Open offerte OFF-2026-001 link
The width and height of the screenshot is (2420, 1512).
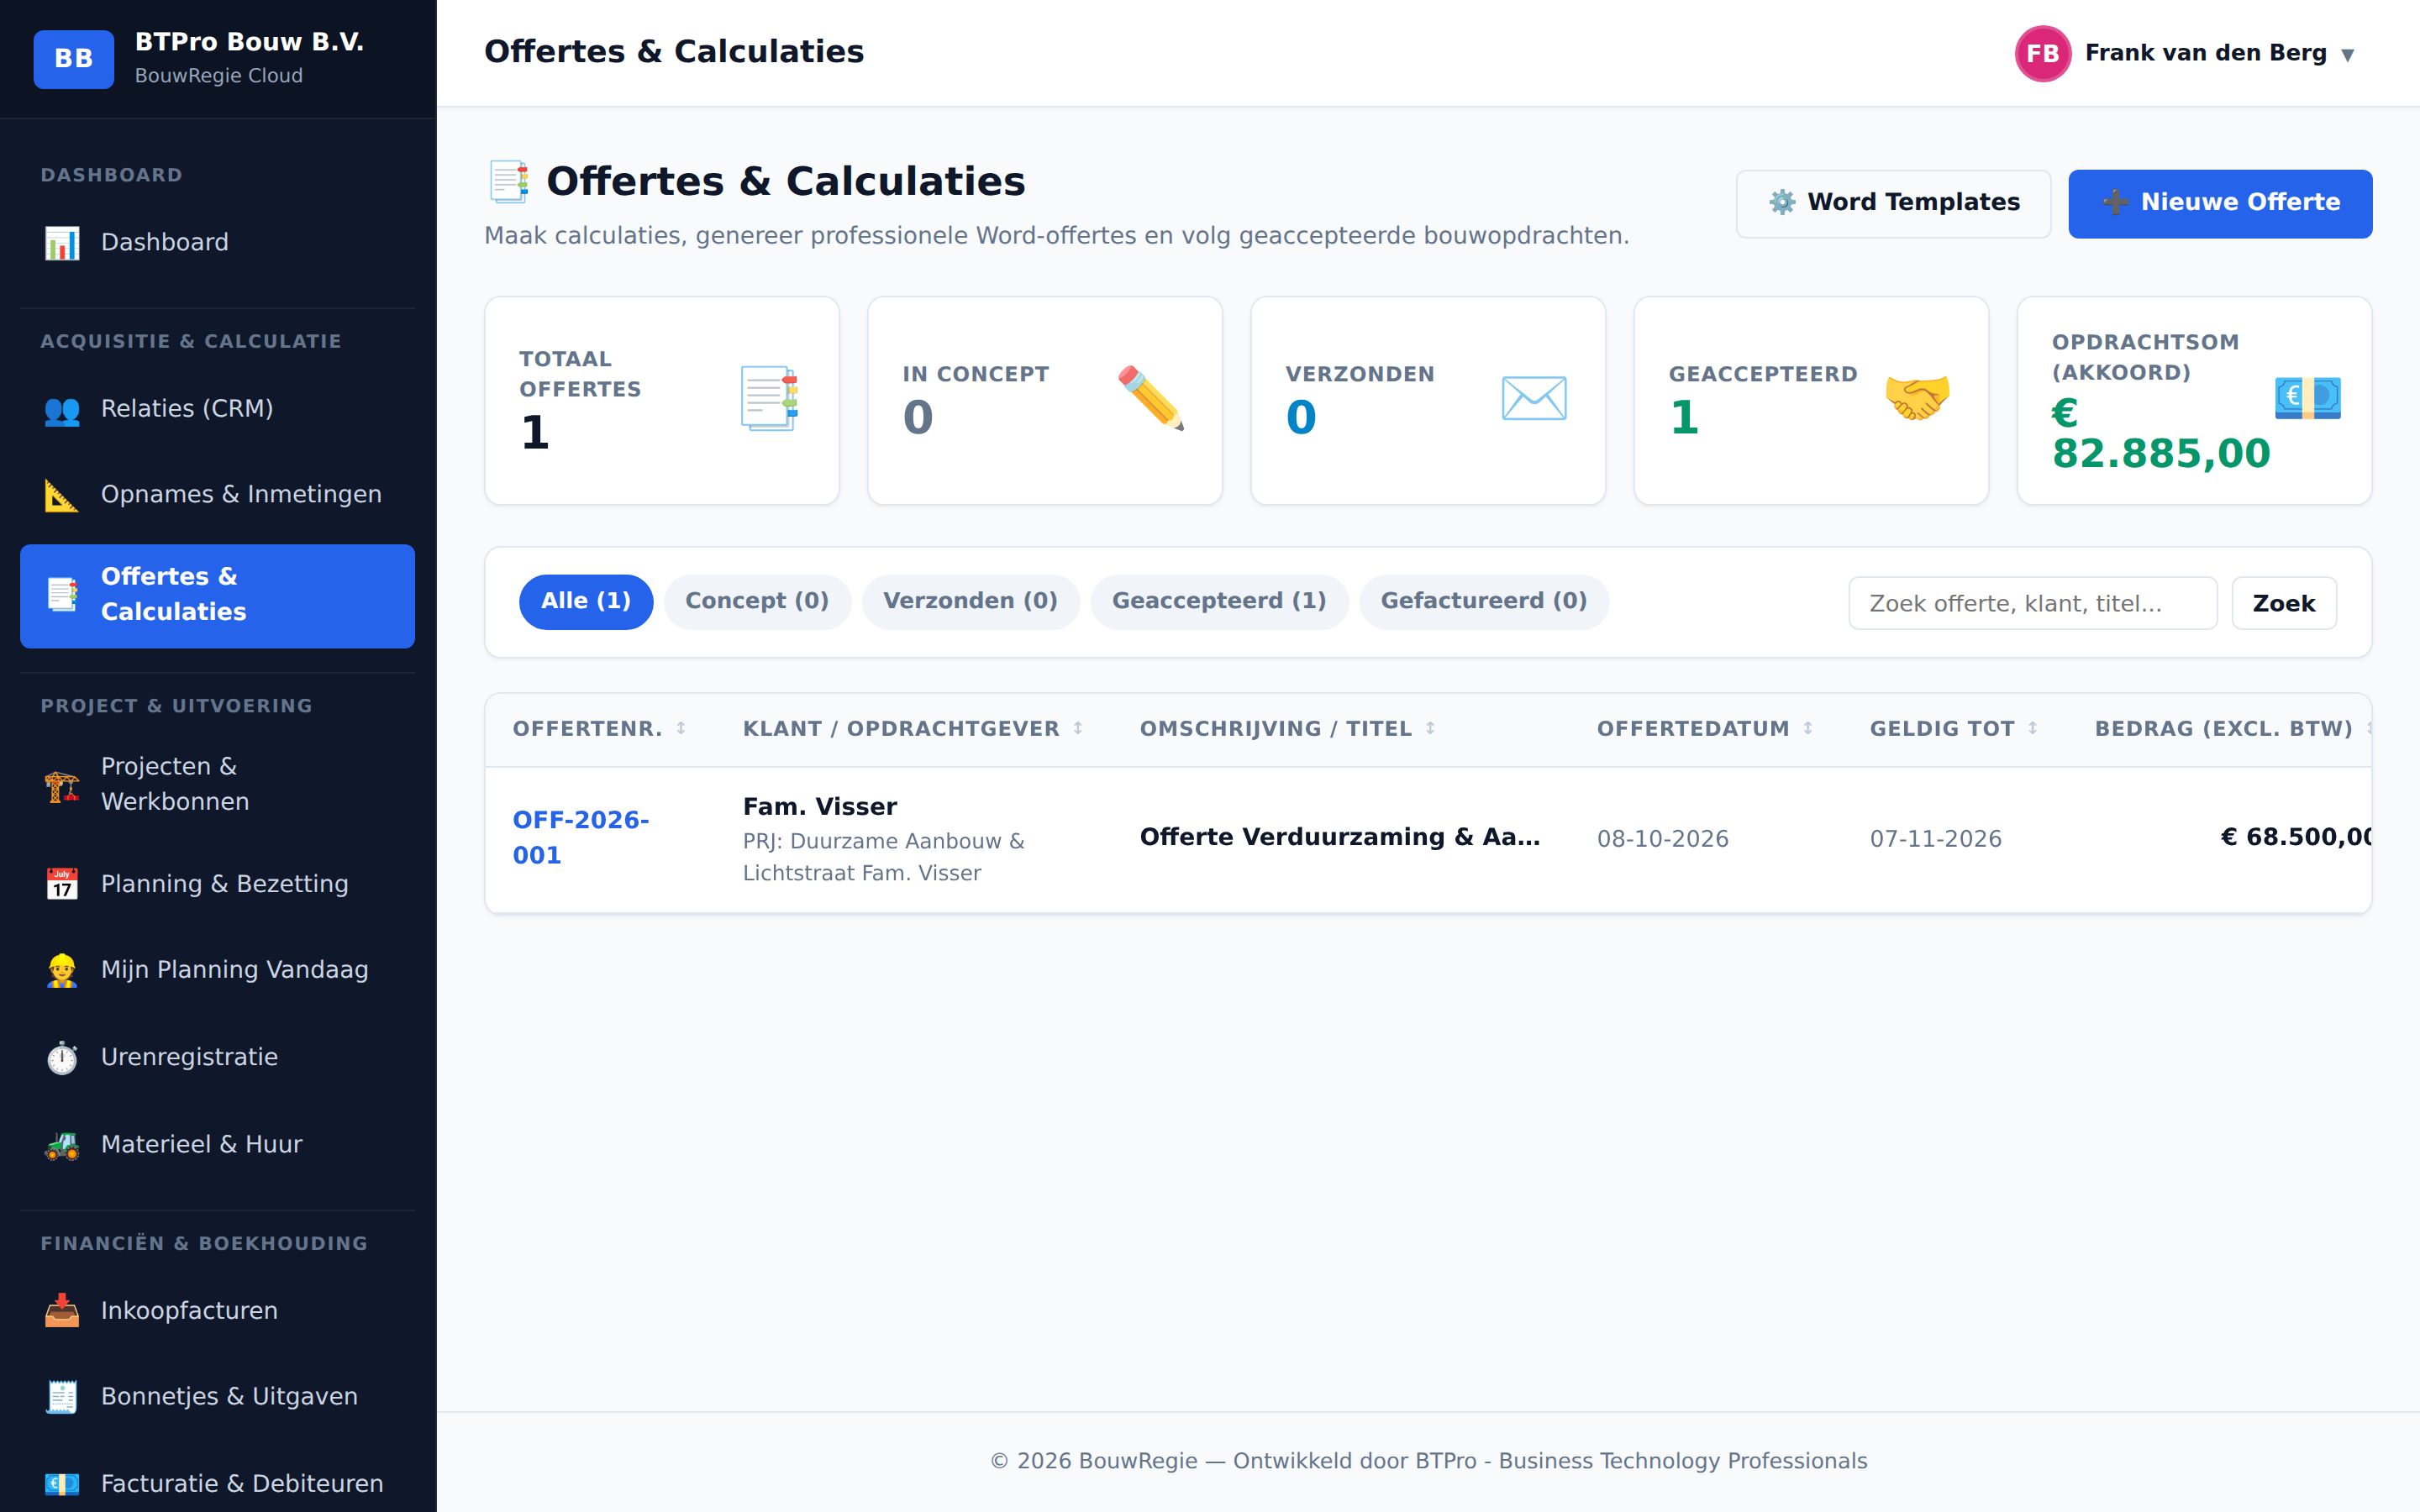coord(581,837)
